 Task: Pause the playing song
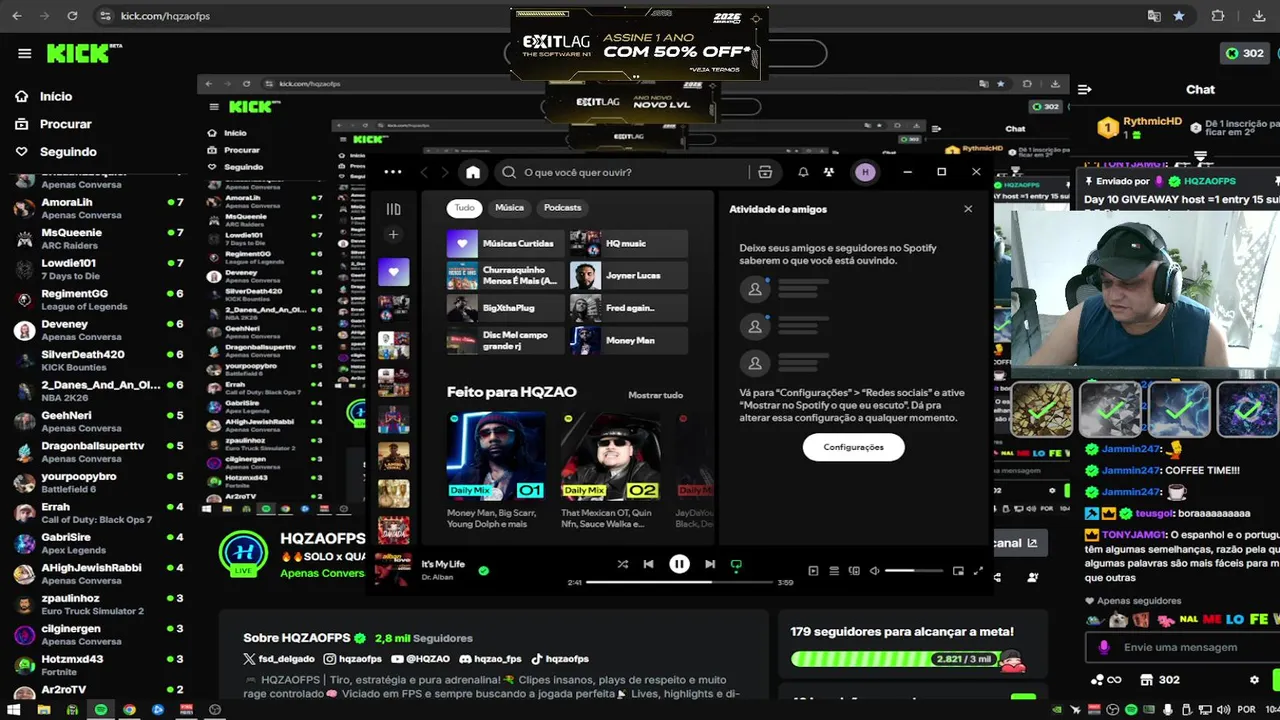point(679,564)
